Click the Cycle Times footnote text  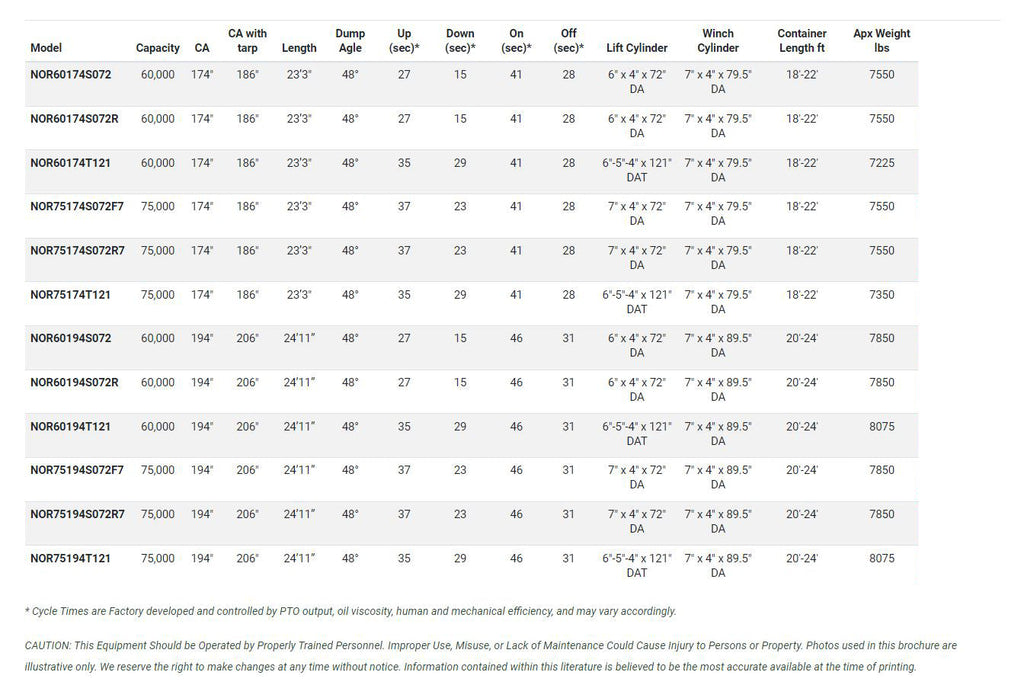pos(351,611)
